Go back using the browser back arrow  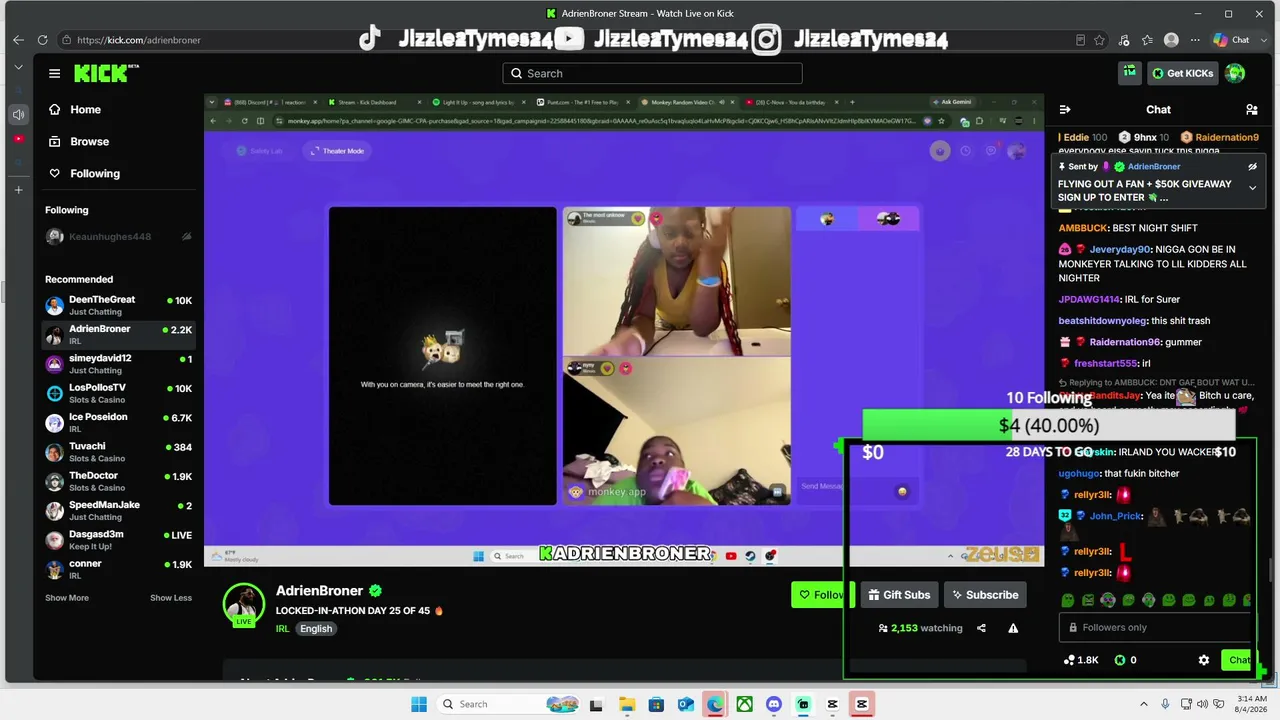pos(18,40)
